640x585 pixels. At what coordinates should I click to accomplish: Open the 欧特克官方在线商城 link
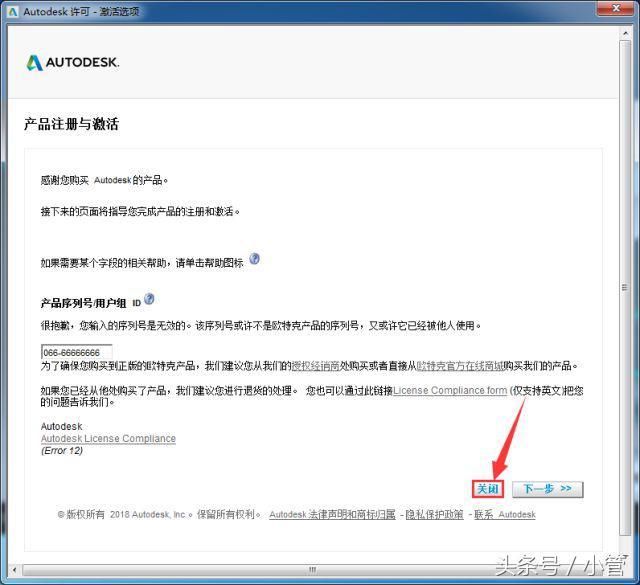(x=460, y=366)
